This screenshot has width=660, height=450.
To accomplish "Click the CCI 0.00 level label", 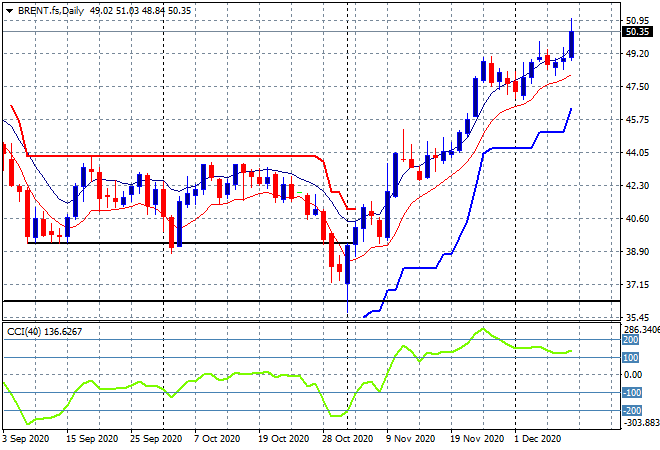I will click(633, 375).
